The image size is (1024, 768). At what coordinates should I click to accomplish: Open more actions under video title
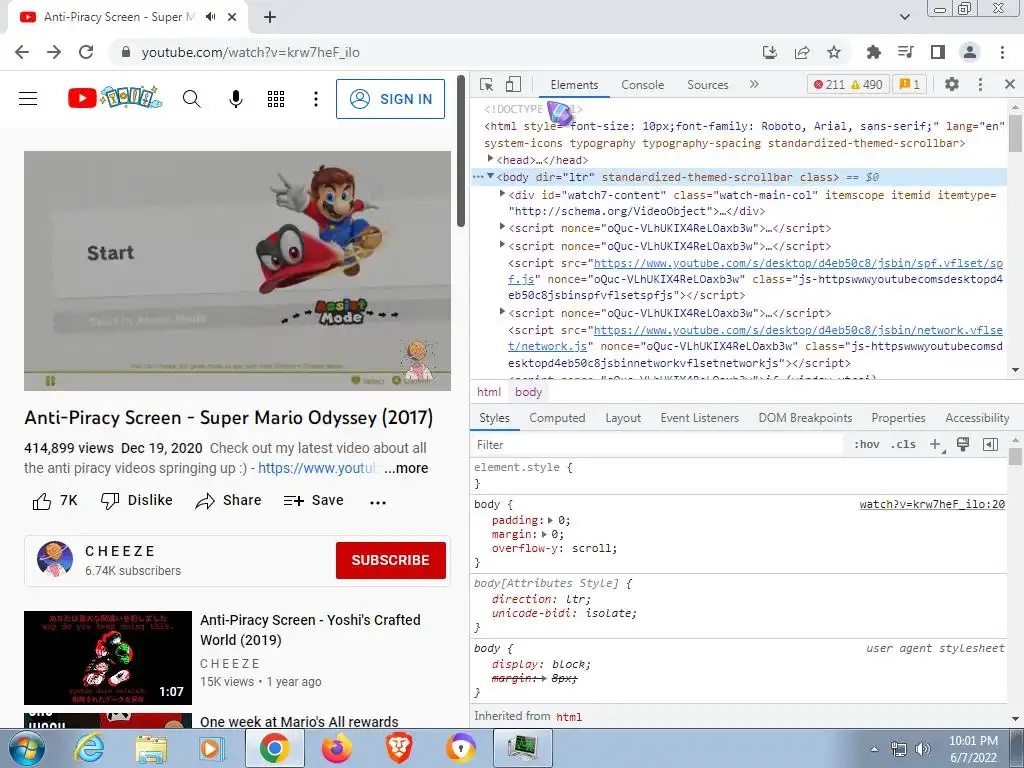click(378, 502)
